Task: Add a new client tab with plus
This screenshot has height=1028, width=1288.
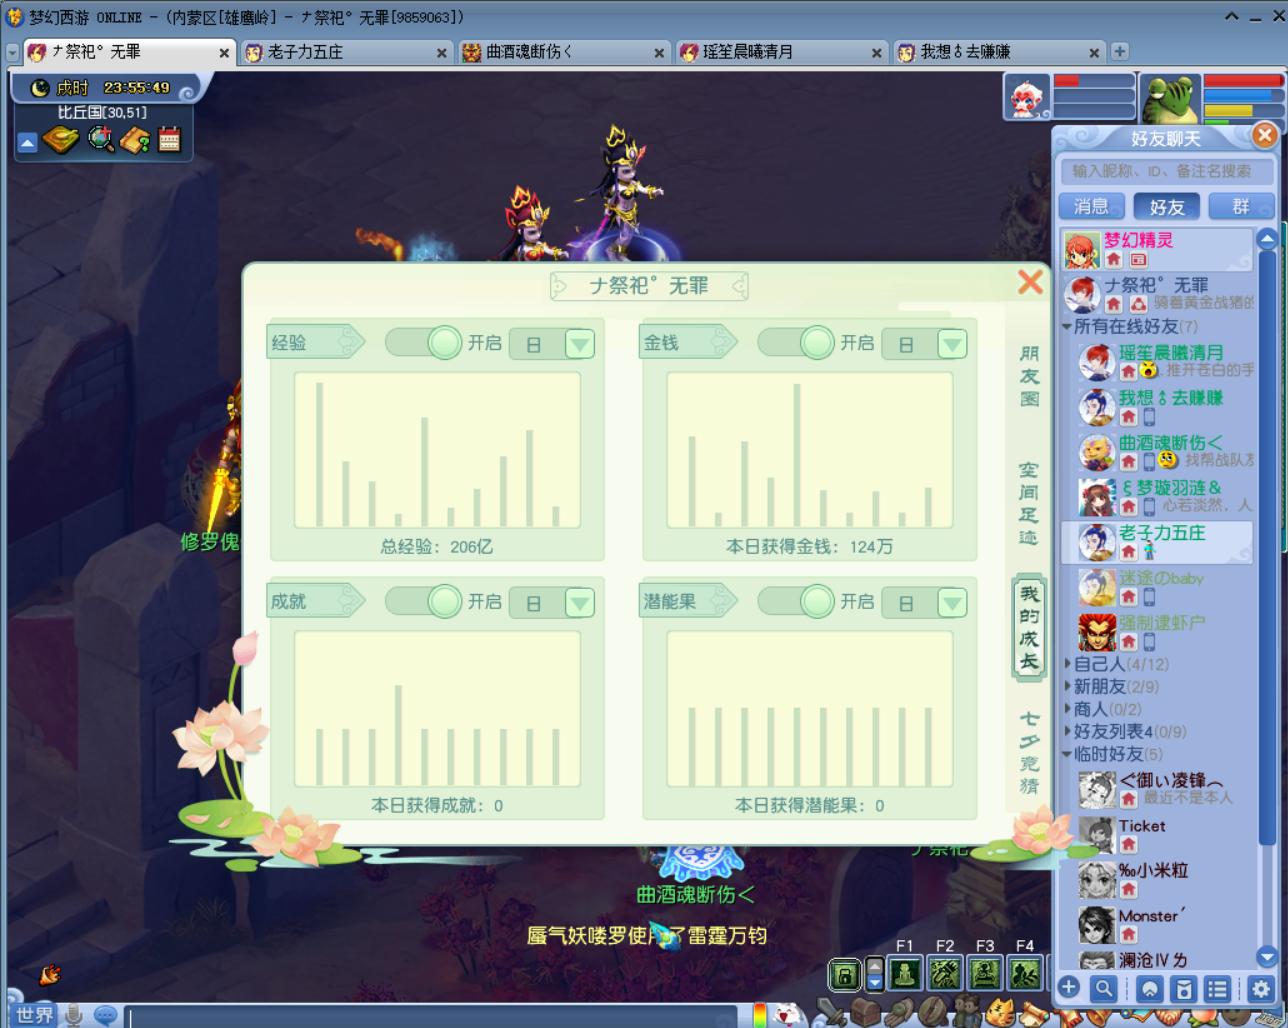Action: (1119, 51)
